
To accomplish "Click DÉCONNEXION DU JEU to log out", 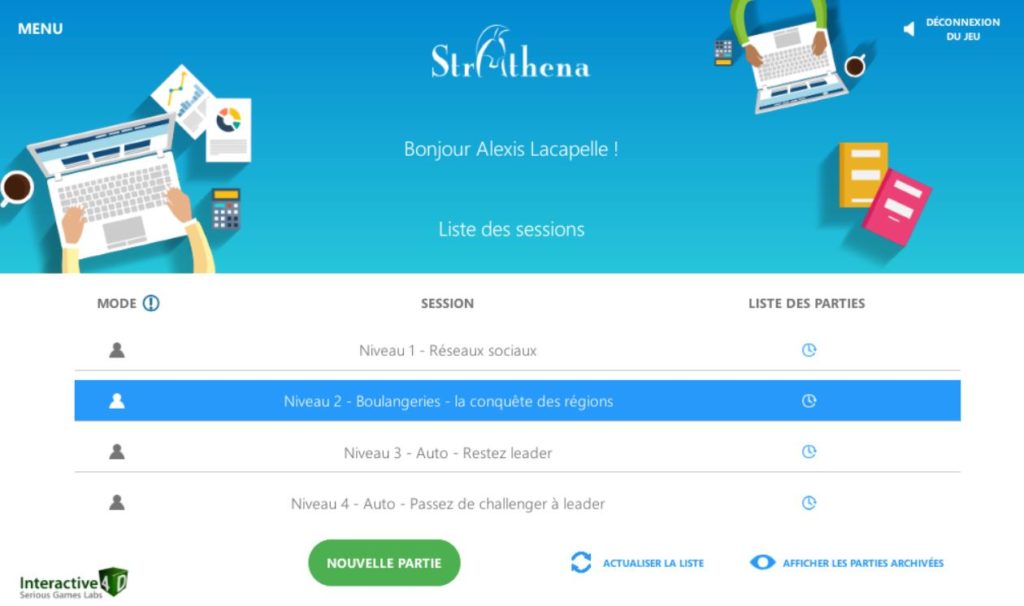I will tap(963, 29).
